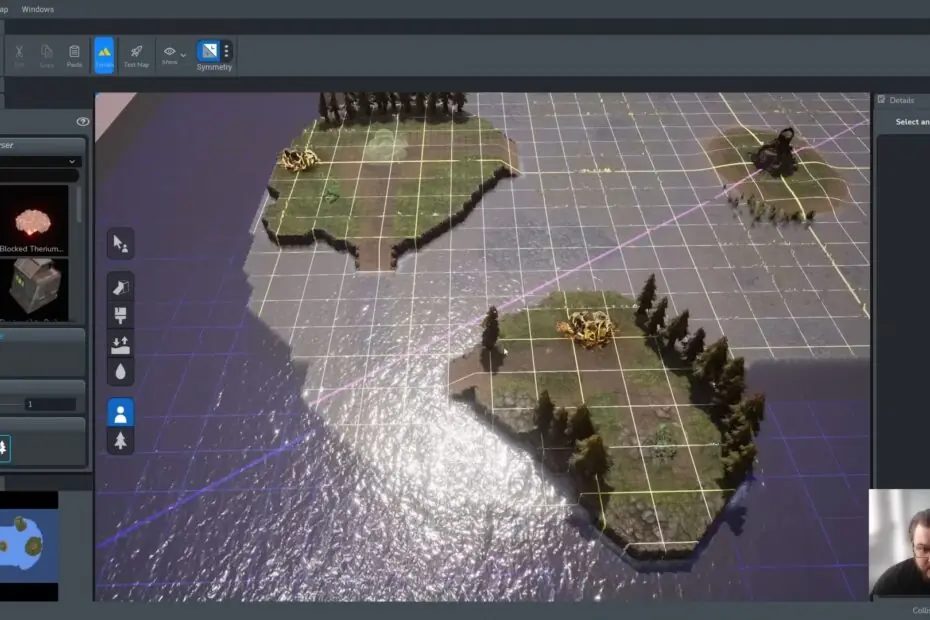Click the minimap preview
The image size is (930, 620).
29,545
